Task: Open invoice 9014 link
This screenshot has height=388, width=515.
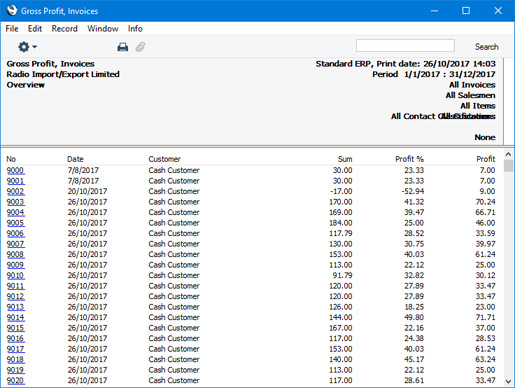Action: coord(15,317)
